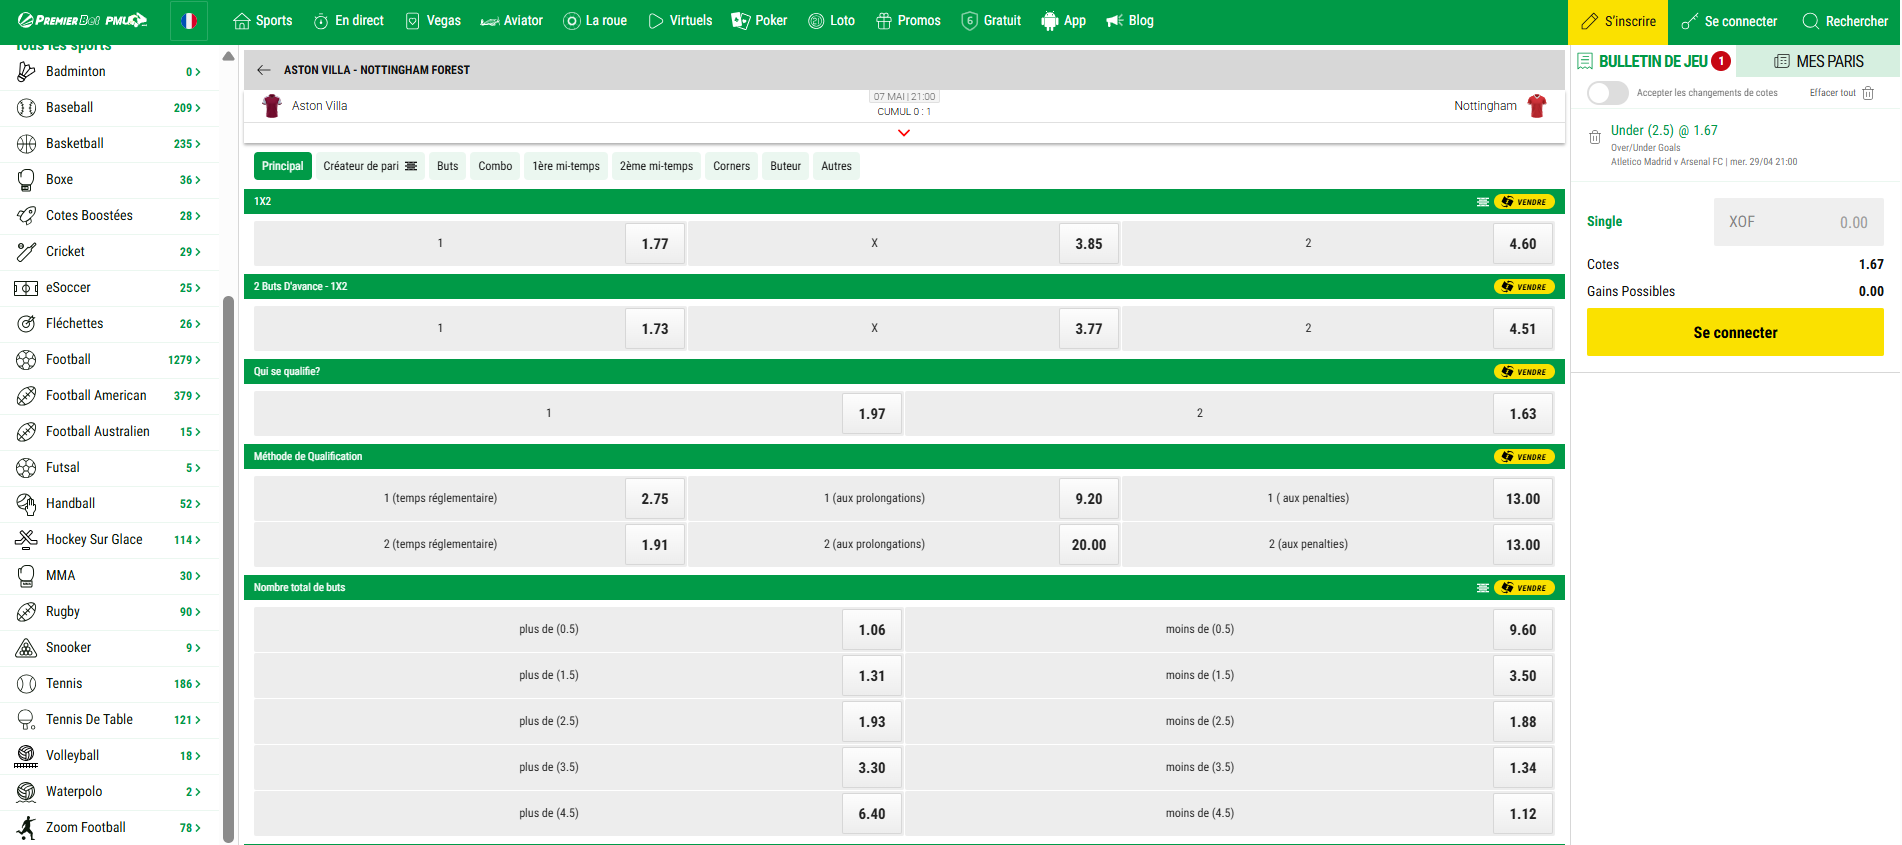Select 2 (aux prolongations) odds 20.00
This screenshot has height=845, width=1902.
[1089, 545]
